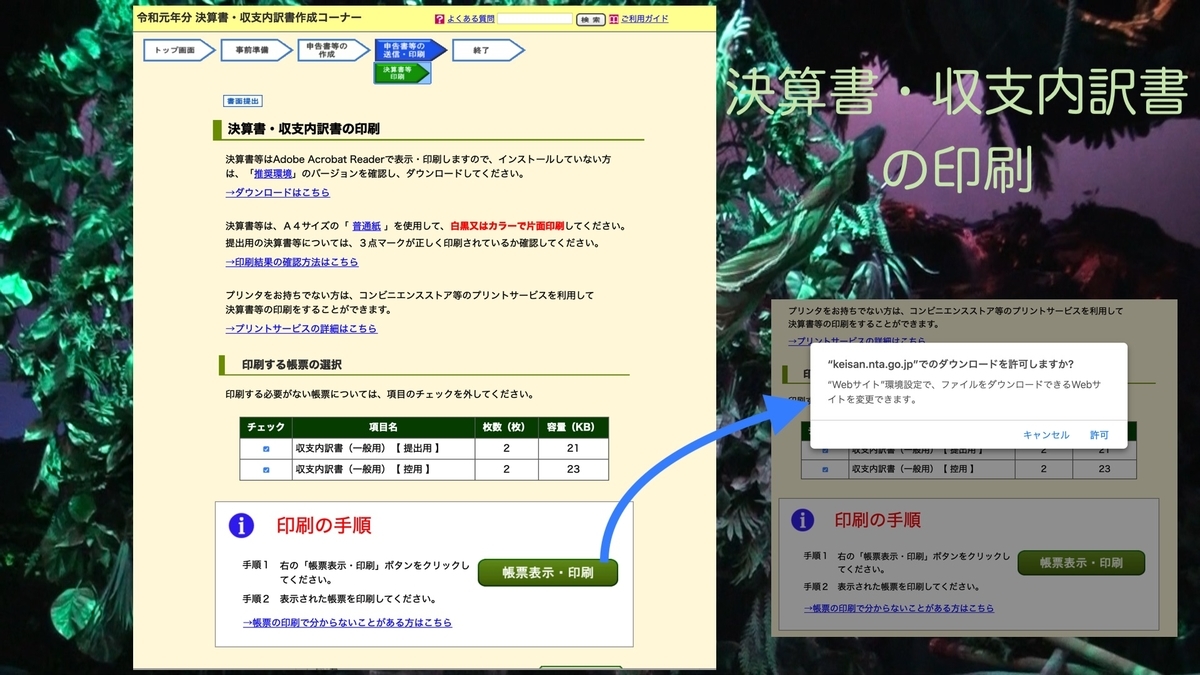
Task: Open the 事前準備 step
Action: [254, 50]
